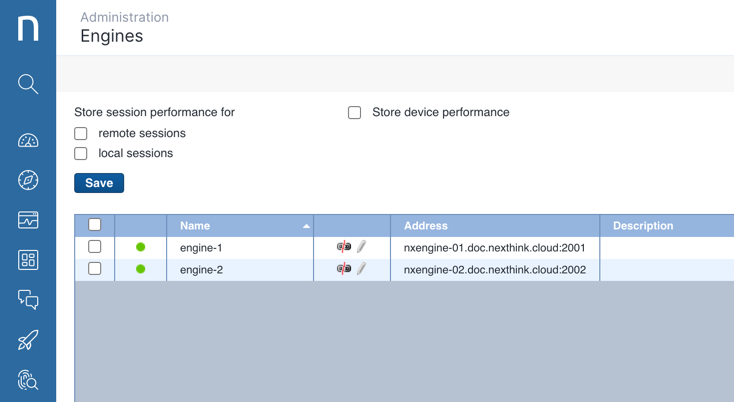Toggle the select-all checkbox in table header

(x=95, y=225)
